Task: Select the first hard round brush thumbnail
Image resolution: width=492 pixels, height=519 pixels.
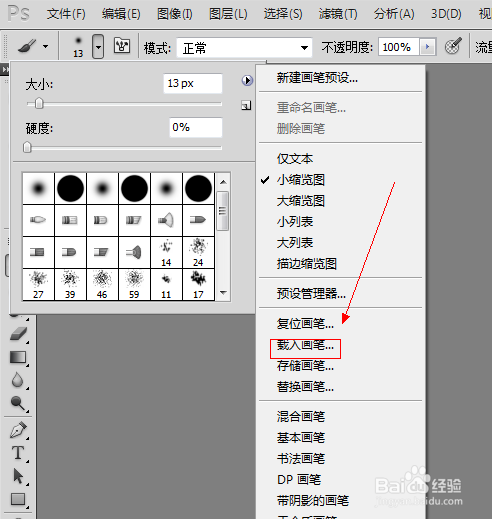Action: [70, 188]
